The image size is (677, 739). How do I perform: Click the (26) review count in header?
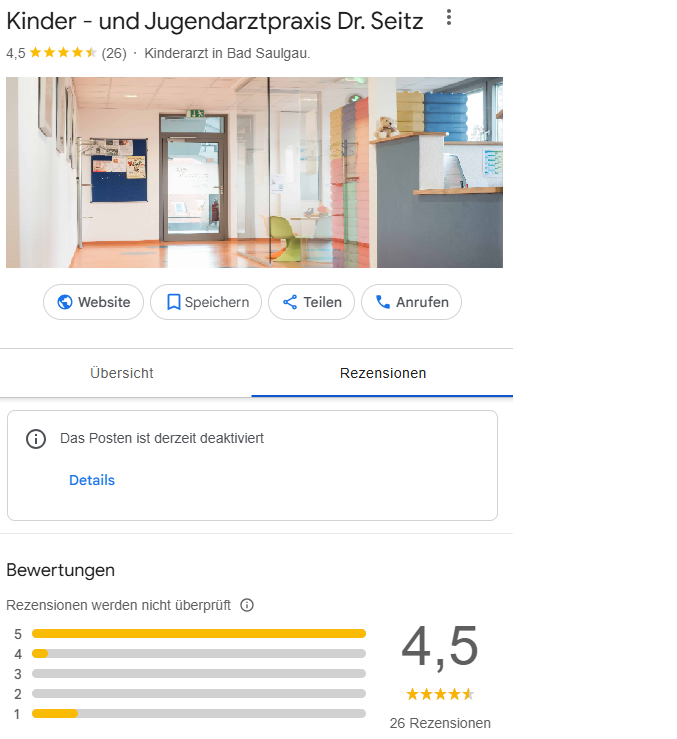point(114,53)
